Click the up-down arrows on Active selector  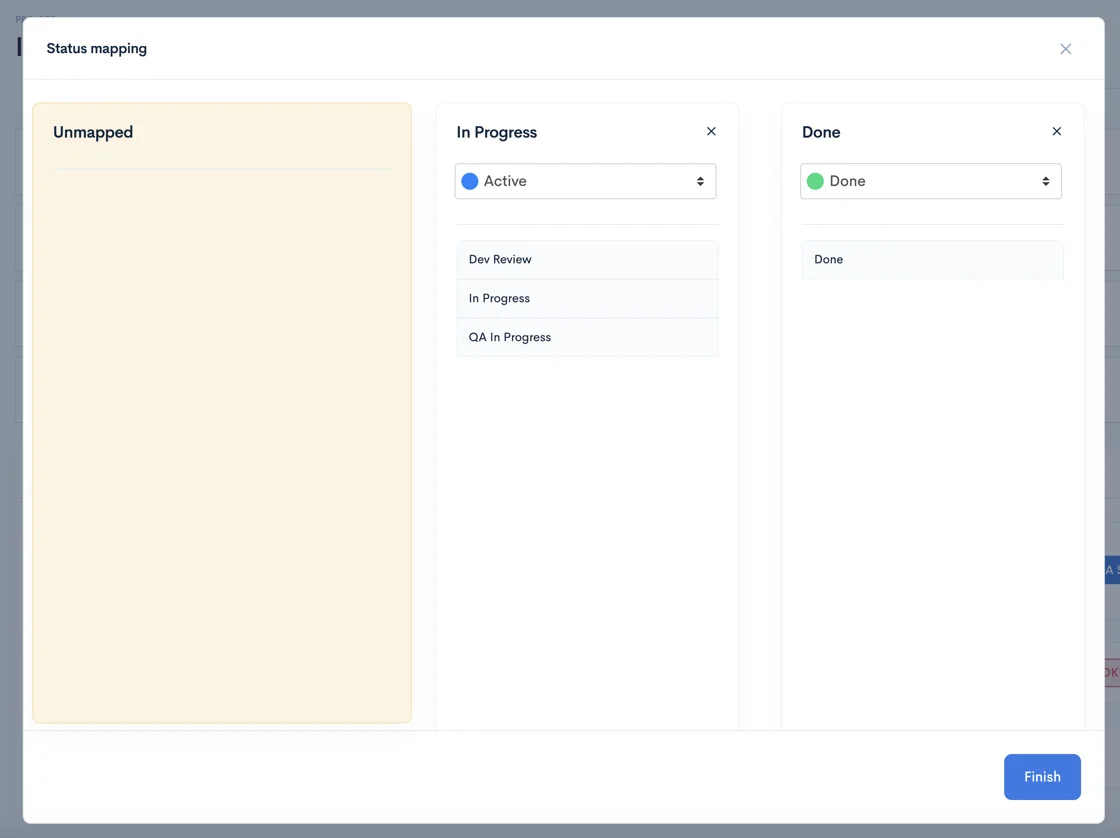coord(700,181)
